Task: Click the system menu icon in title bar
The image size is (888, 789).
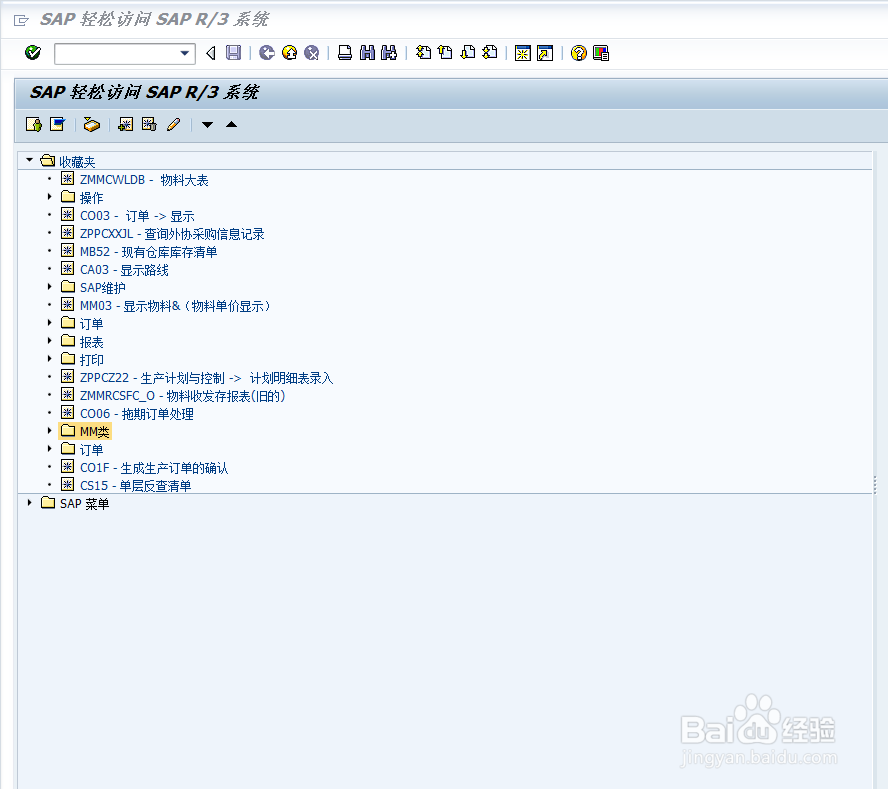Action: 21,20
